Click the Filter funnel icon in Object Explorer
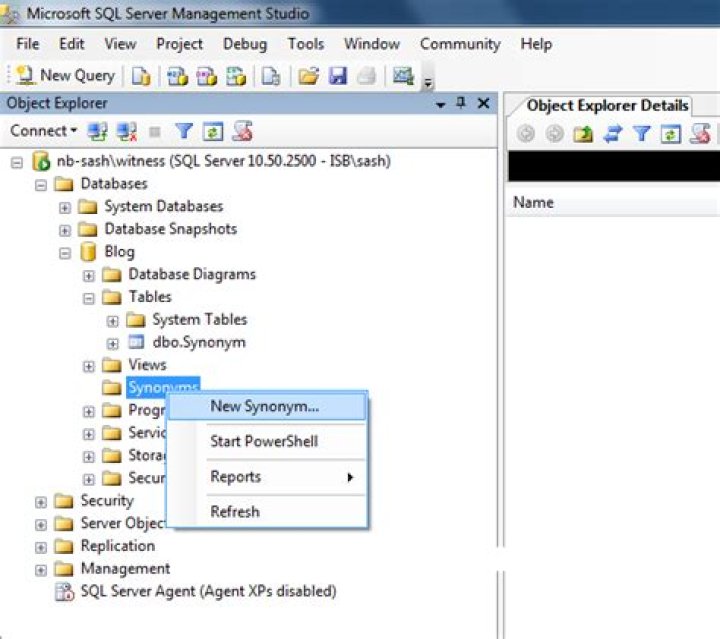The width and height of the screenshot is (720, 639). (184, 132)
